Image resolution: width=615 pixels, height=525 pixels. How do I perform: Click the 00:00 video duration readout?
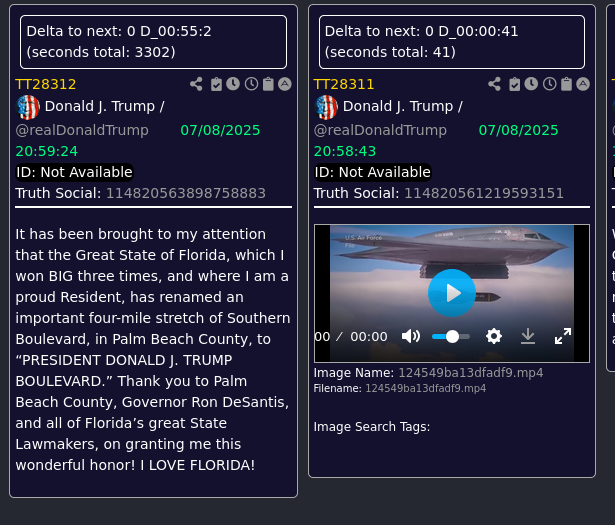coord(369,337)
